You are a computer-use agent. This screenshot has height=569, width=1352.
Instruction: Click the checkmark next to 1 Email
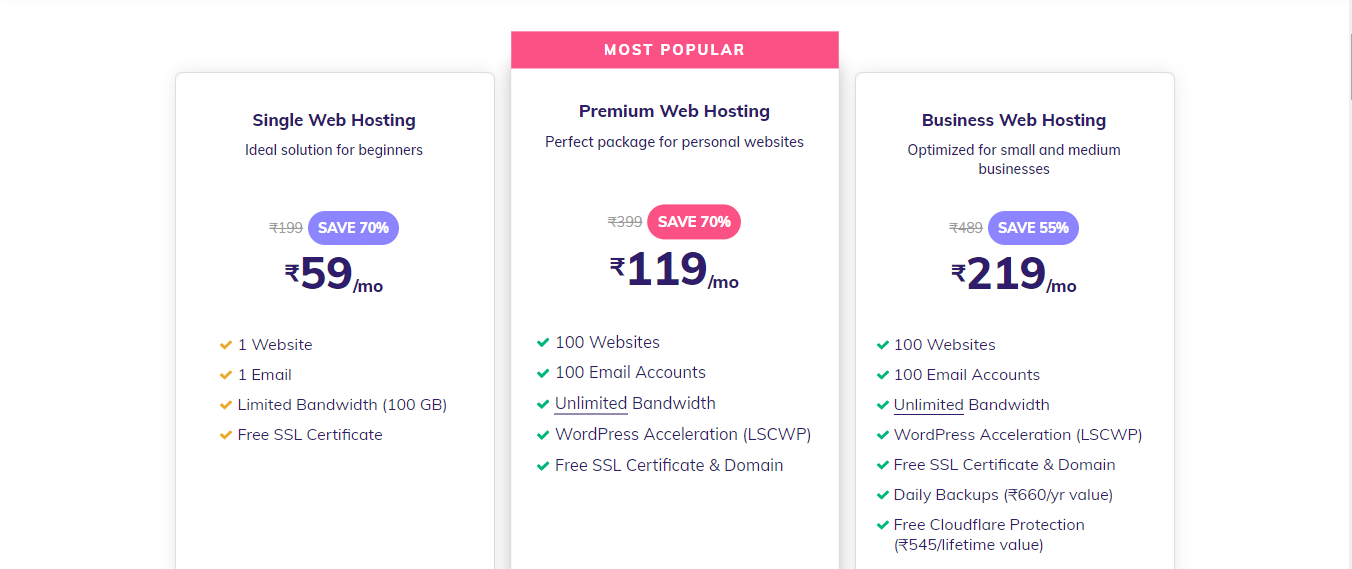pyautogui.click(x=226, y=375)
